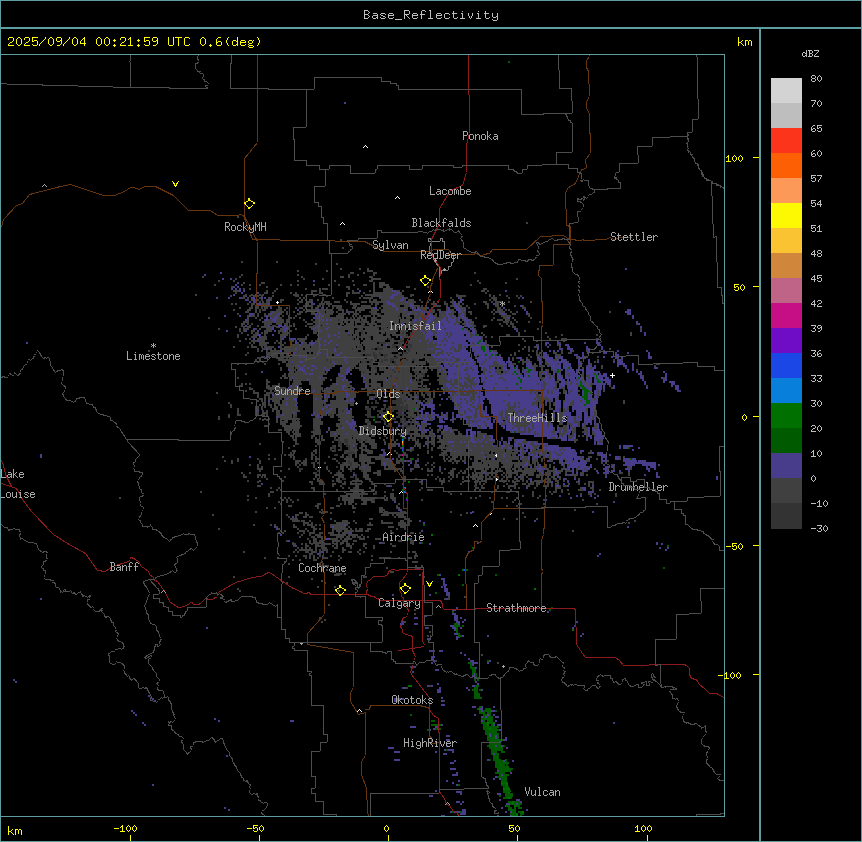Click the Lake Louise label
The width and height of the screenshot is (862, 842).
click(18, 484)
